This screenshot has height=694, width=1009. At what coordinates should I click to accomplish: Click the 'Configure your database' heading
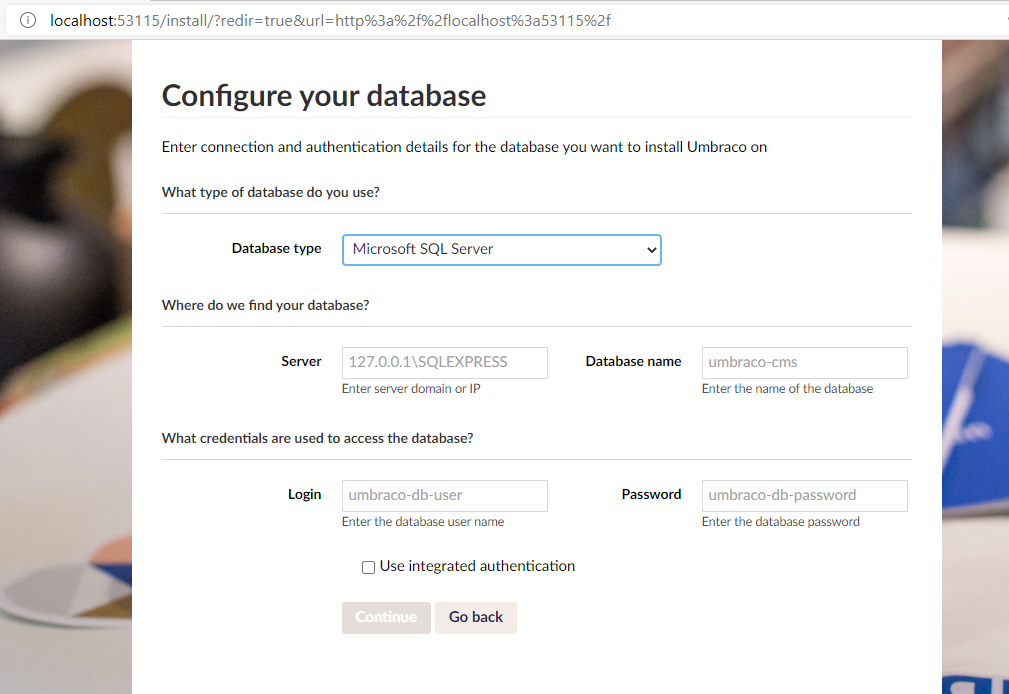click(x=324, y=96)
